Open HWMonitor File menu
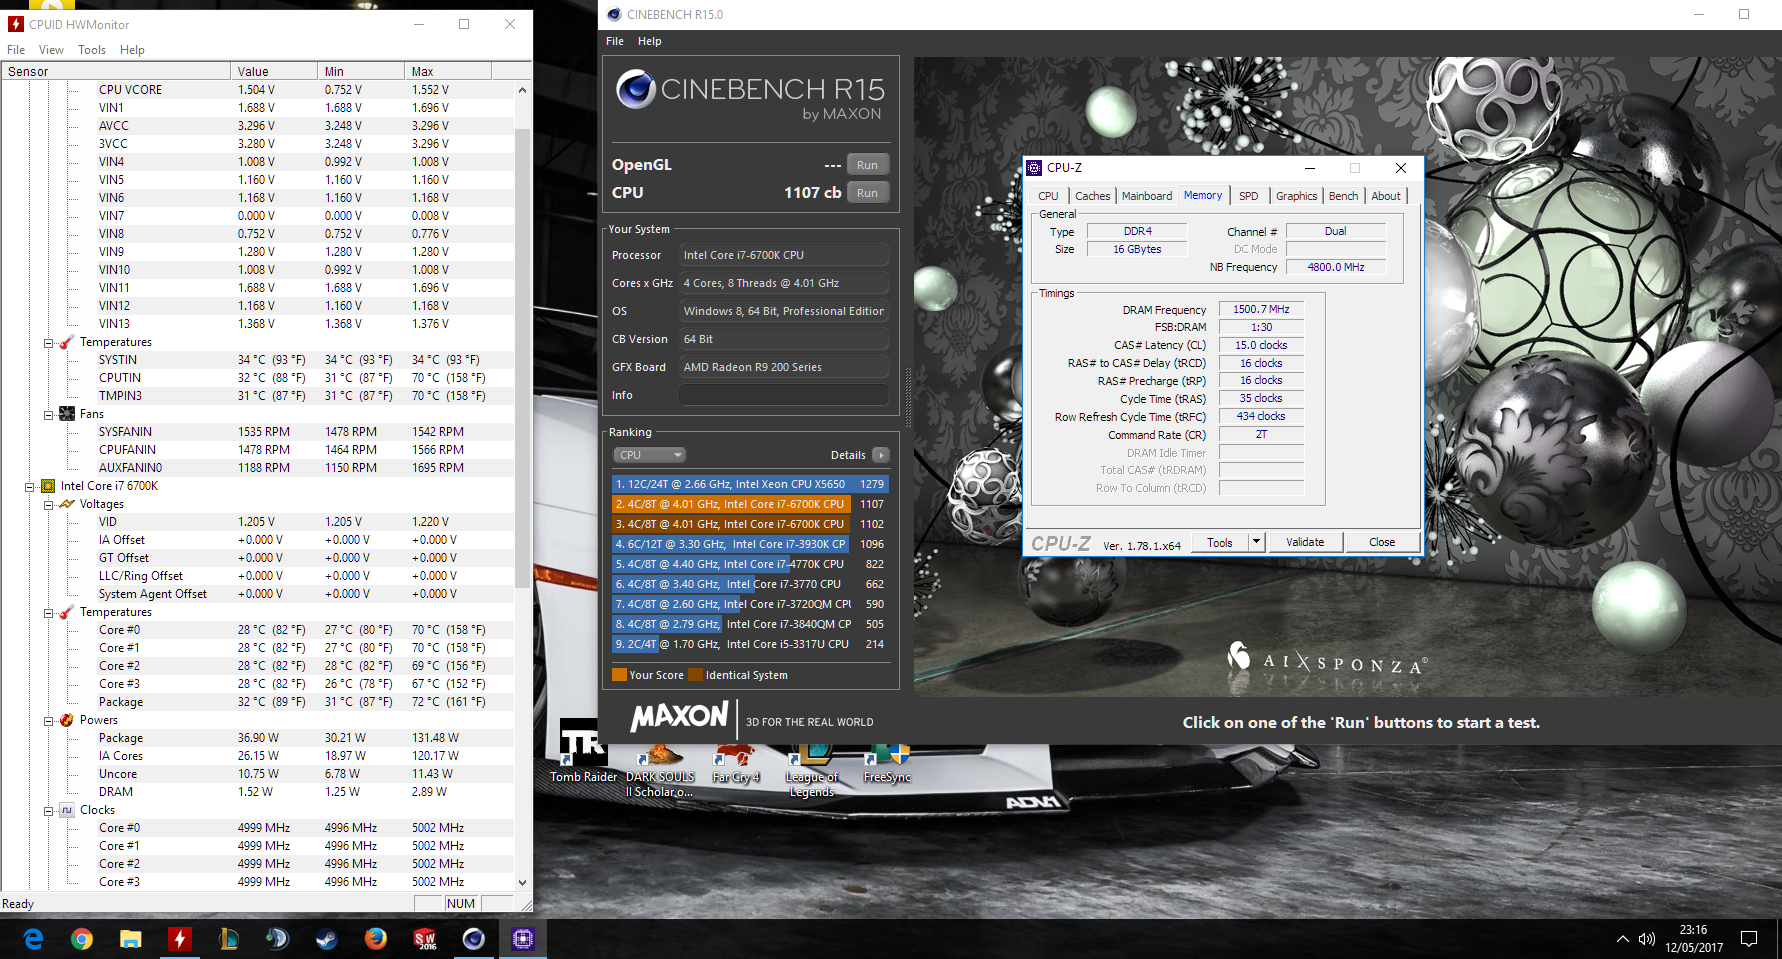1782x959 pixels. click(16, 50)
